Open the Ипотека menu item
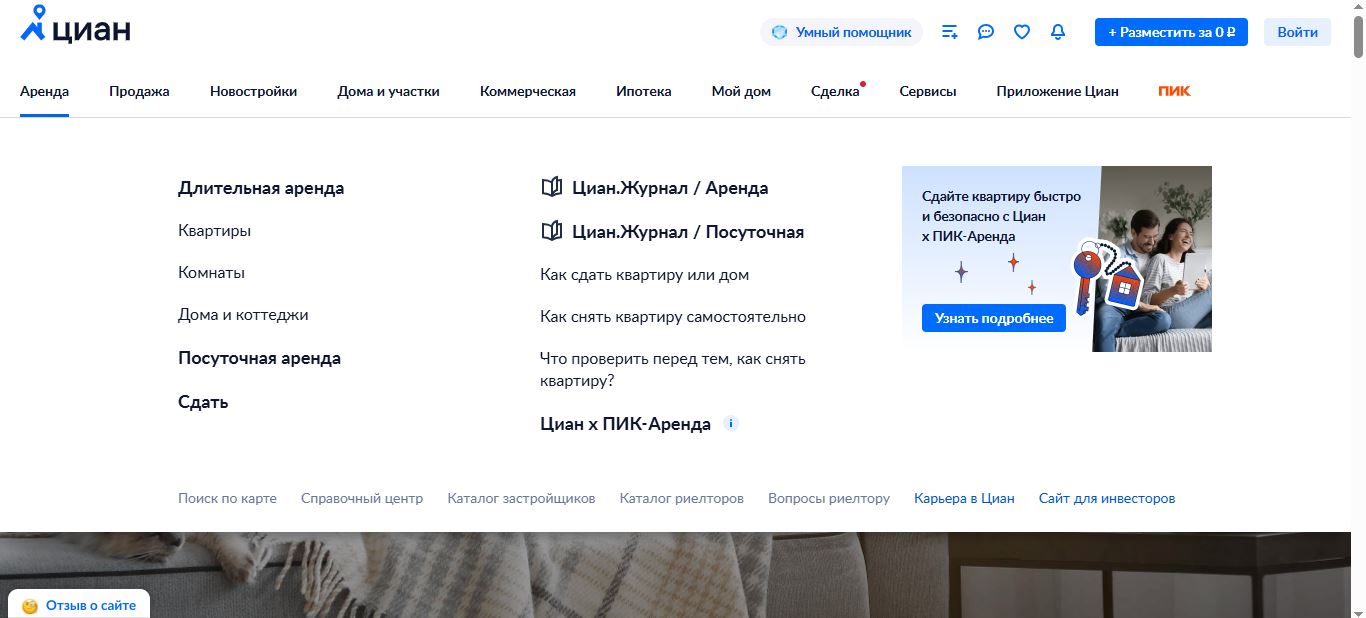 pyautogui.click(x=644, y=91)
